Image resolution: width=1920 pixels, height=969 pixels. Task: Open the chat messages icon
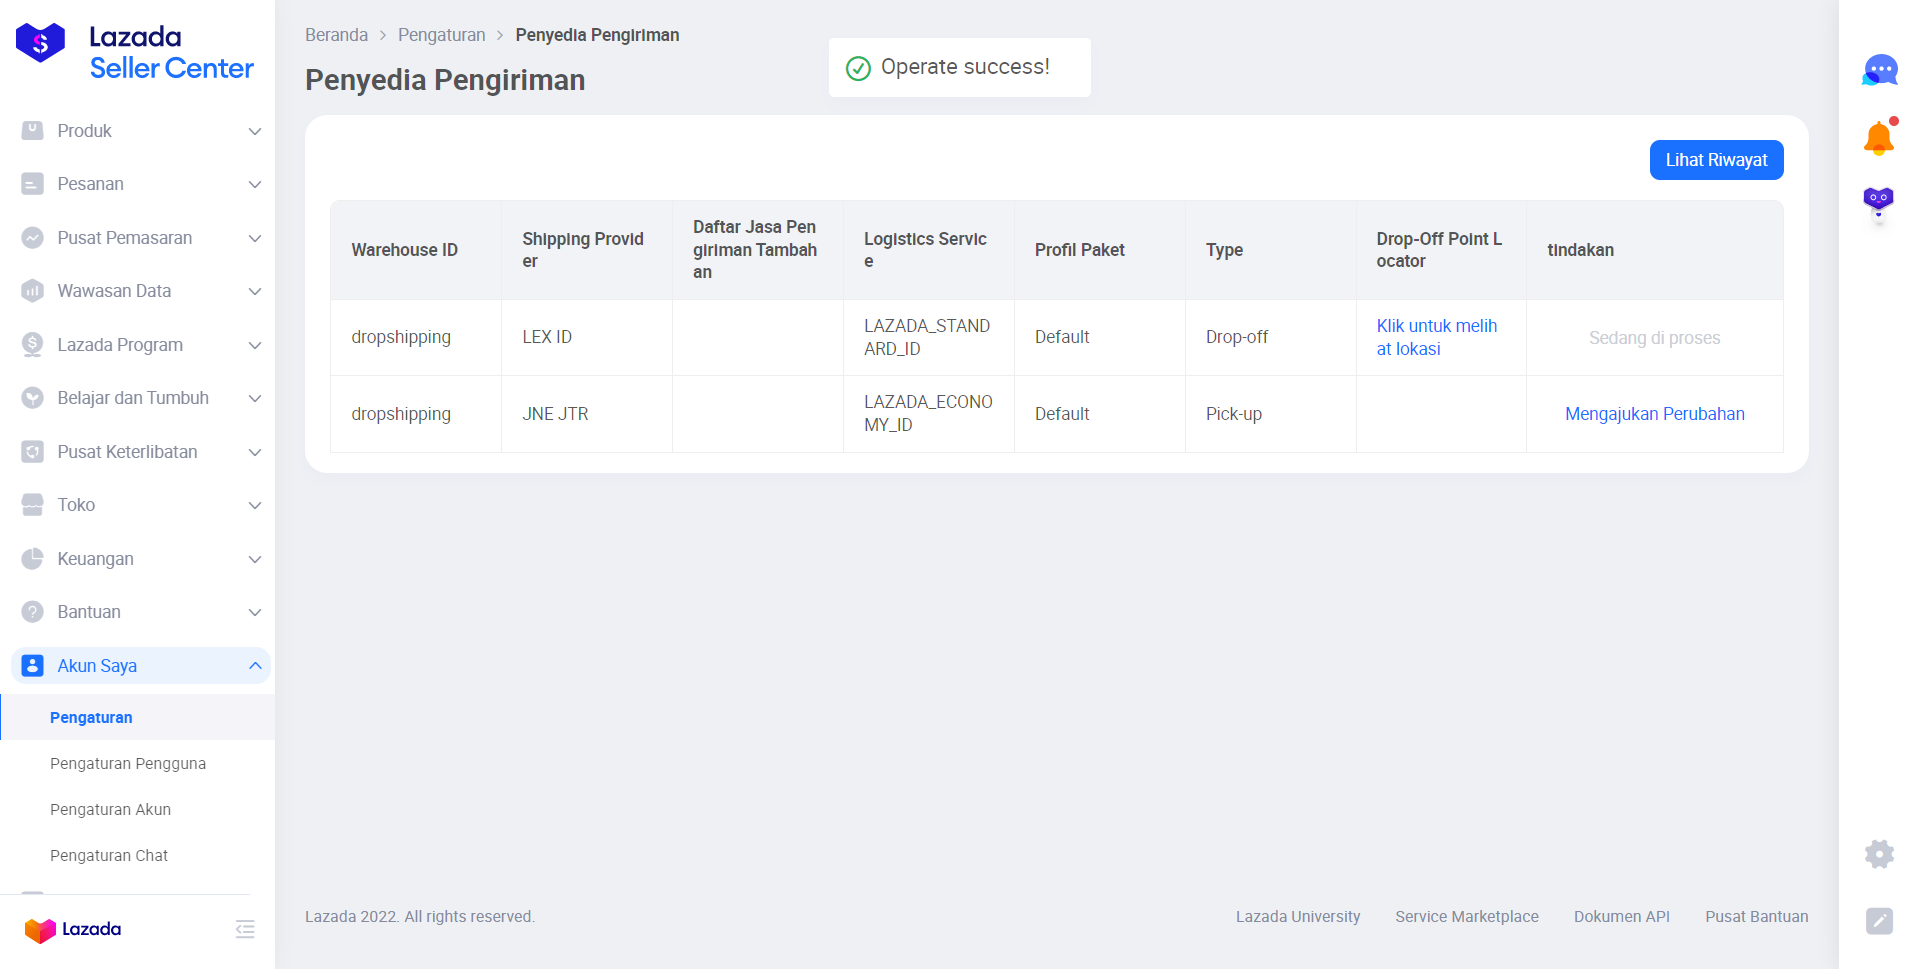click(1879, 71)
